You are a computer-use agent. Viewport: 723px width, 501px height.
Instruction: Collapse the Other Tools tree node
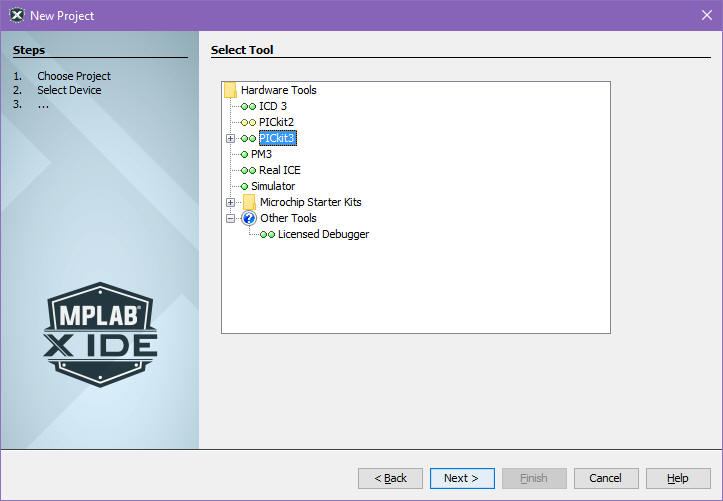click(x=231, y=218)
